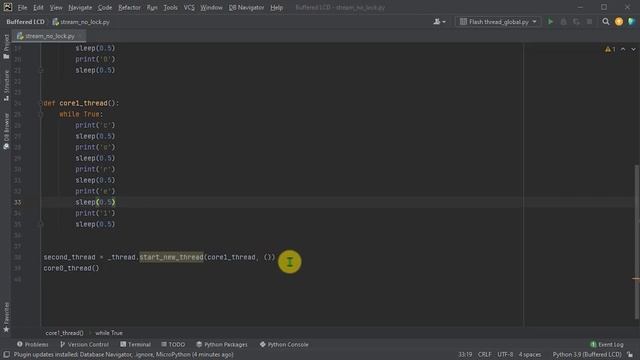The image size is (640, 360).
Task: Go to next highlighted error arrow
Action: coord(633,49)
